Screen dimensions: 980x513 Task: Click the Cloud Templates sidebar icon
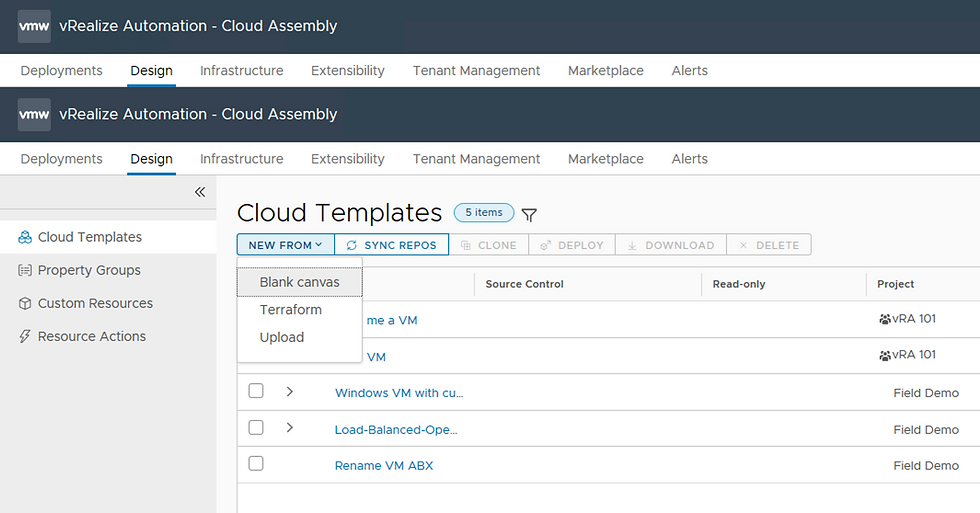[x=25, y=237]
